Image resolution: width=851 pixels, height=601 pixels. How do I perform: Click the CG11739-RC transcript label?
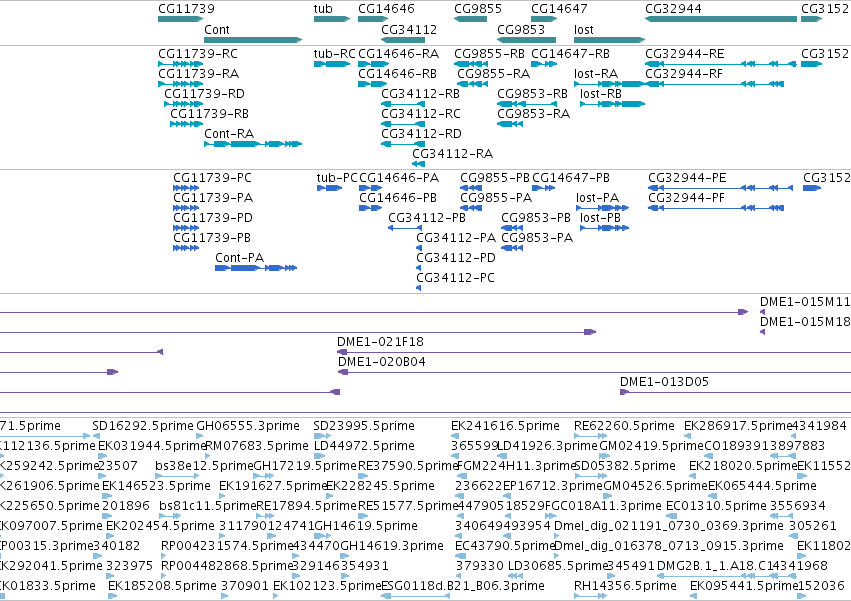point(198,54)
